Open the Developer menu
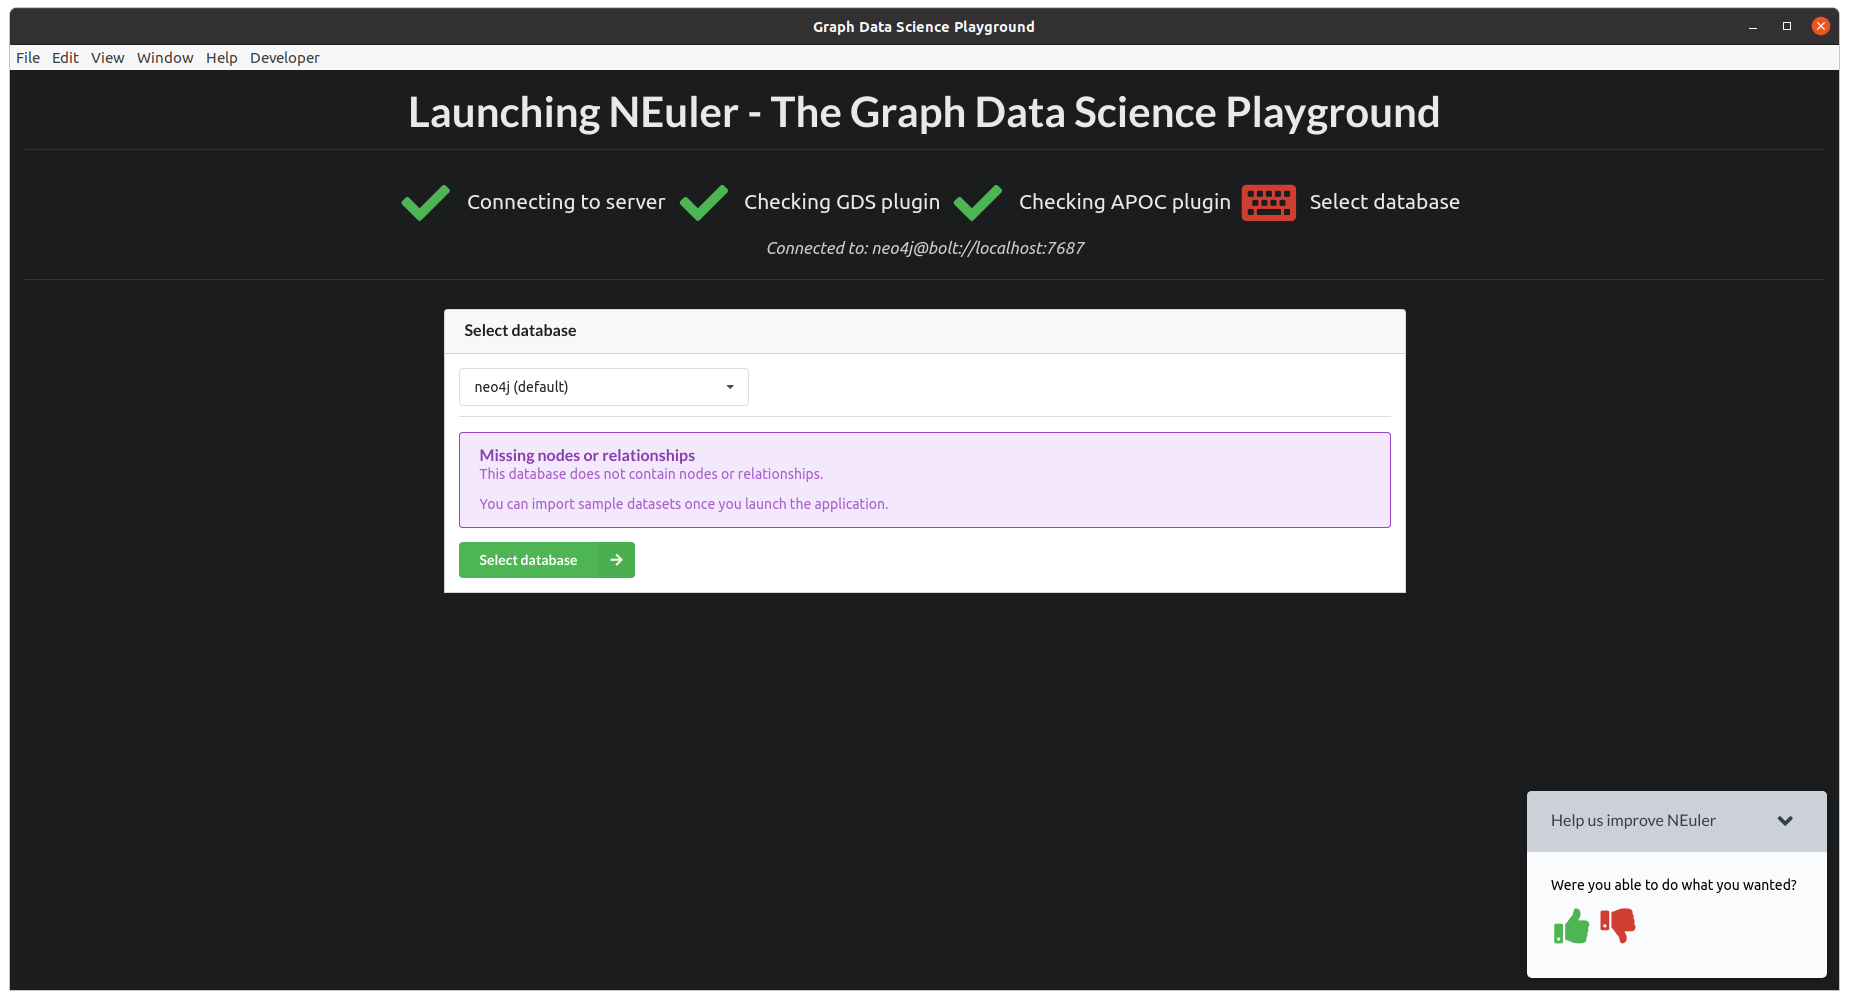Image resolution: width=1849 pixels, height=1000 pixels. 285,58
